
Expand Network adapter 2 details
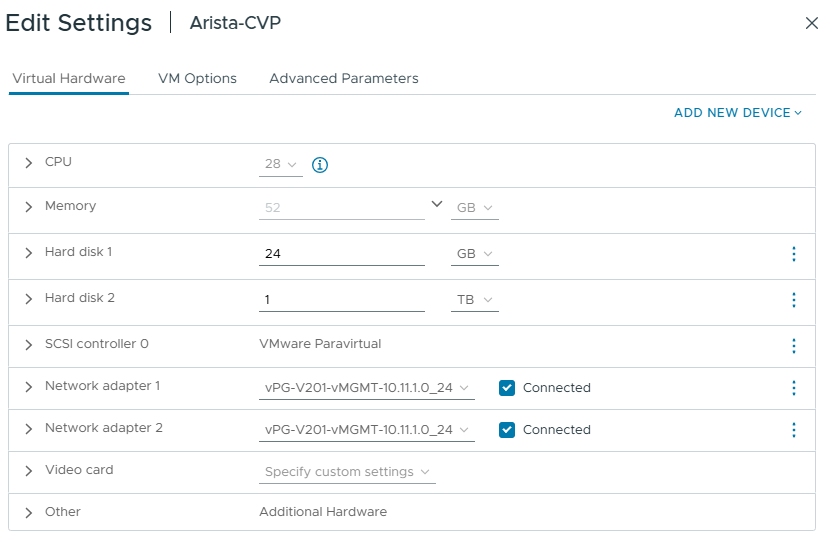[29, 429]
